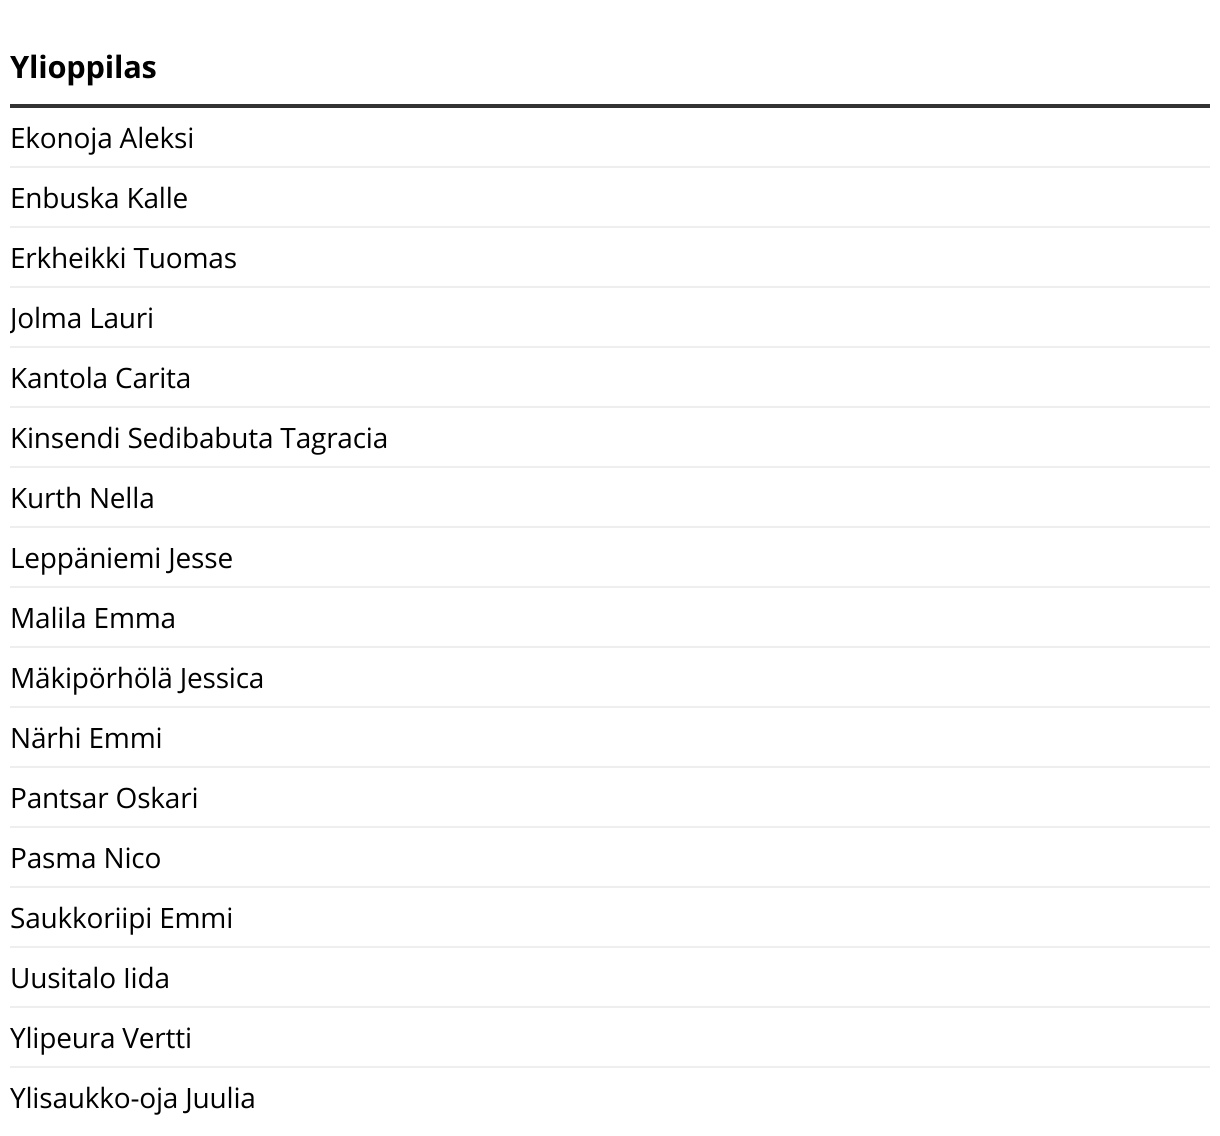
Task: Select the Närhi Emmi row
Action: tap(86, 738)
